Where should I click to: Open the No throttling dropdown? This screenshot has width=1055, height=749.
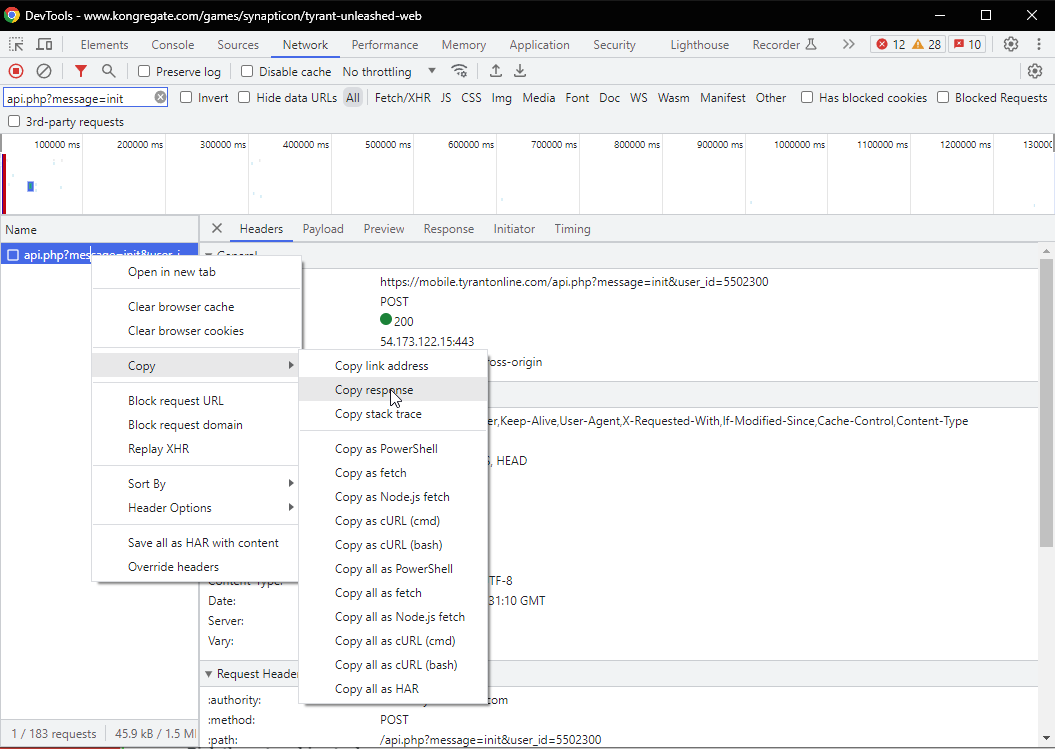click(389, 72)
